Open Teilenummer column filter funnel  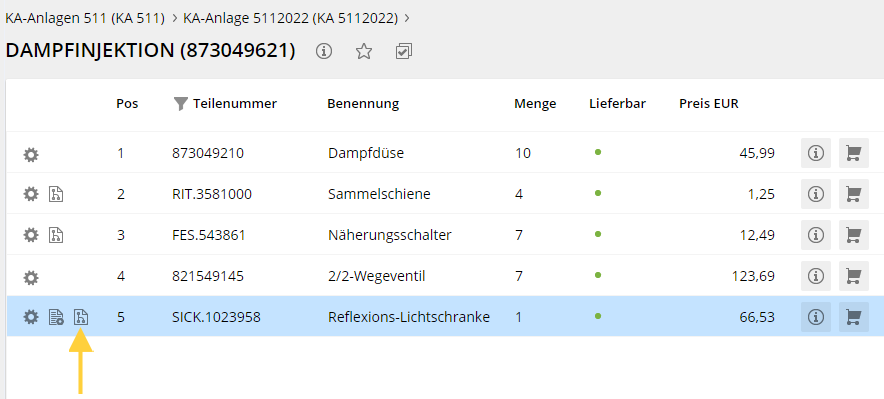click(x=180, y=104)
